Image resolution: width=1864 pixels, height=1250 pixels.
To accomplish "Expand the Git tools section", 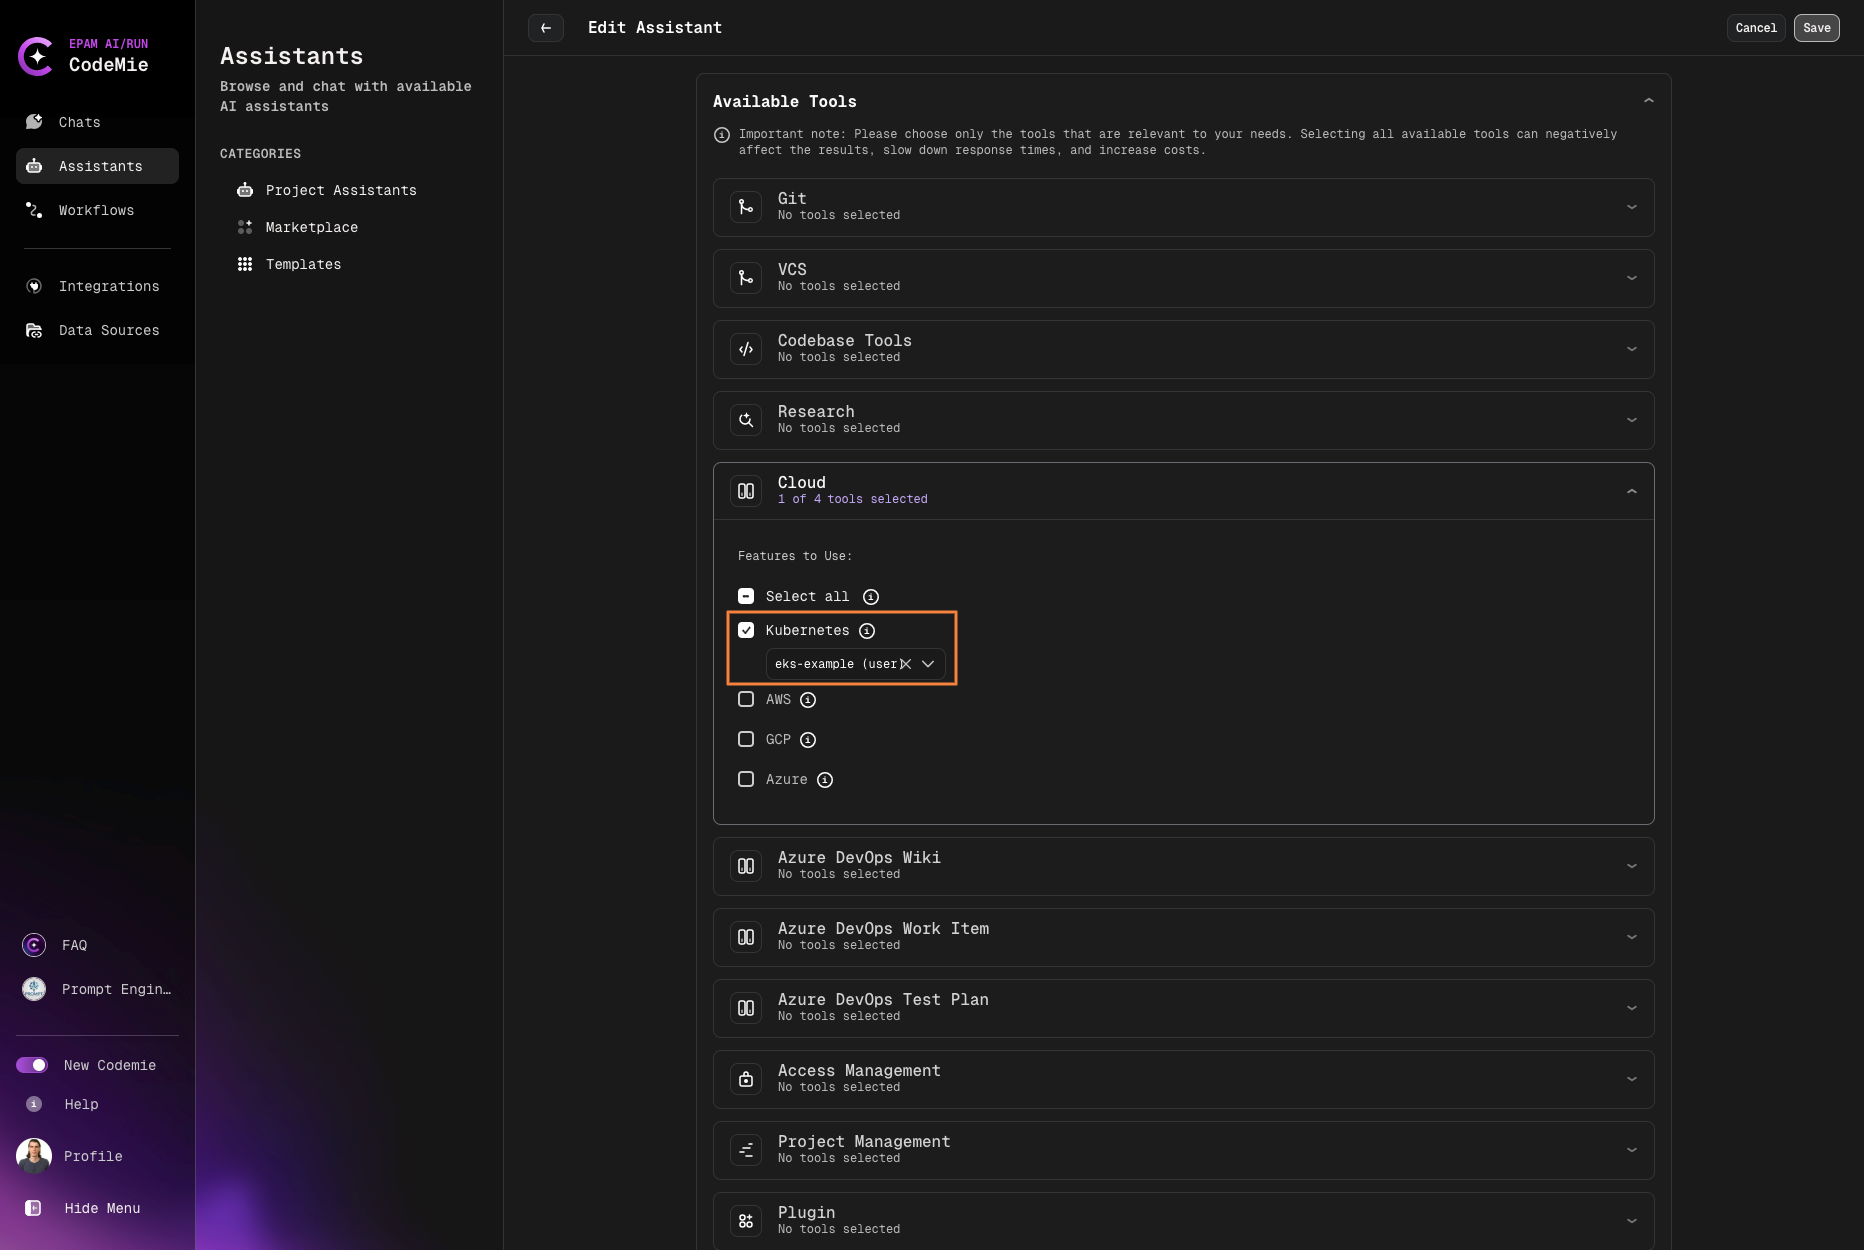I will coord(1631,207).
